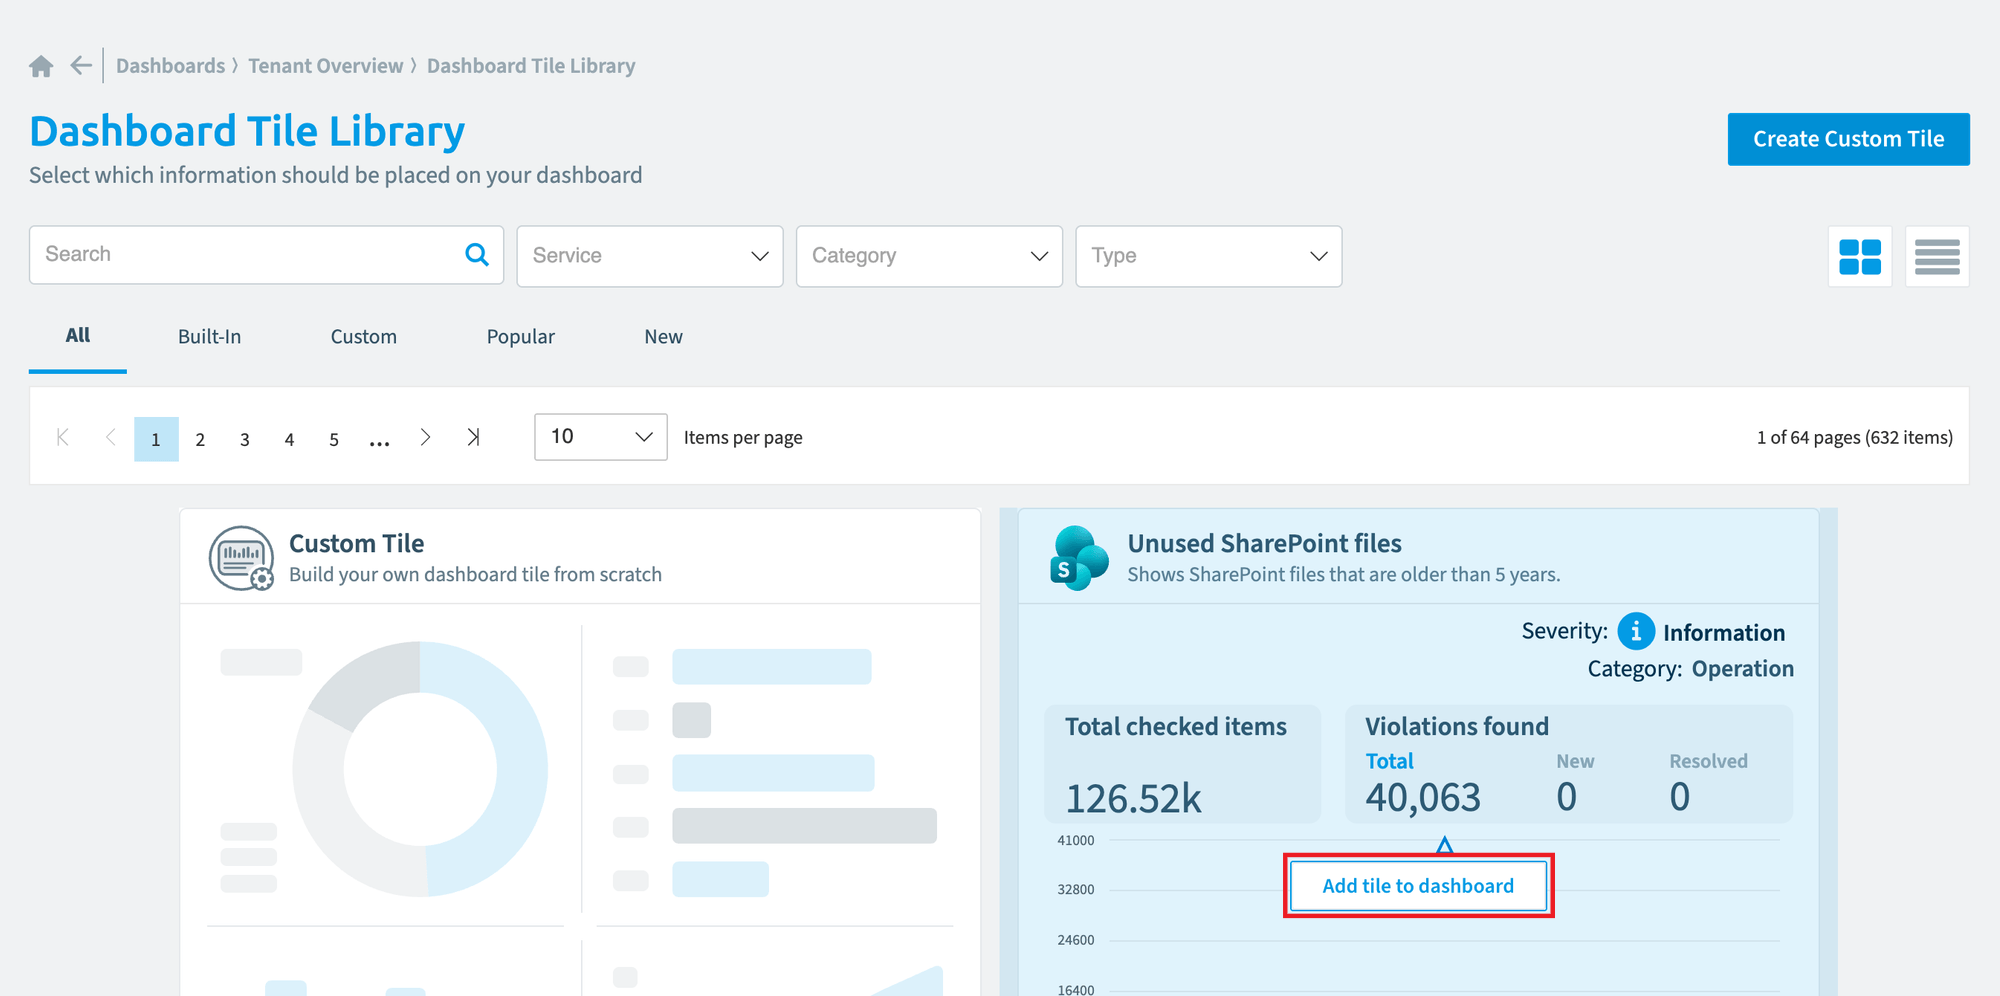Click the Unused SharePoint files title
Viewport: 2000px width, 996px height.
pos(1264,543)
